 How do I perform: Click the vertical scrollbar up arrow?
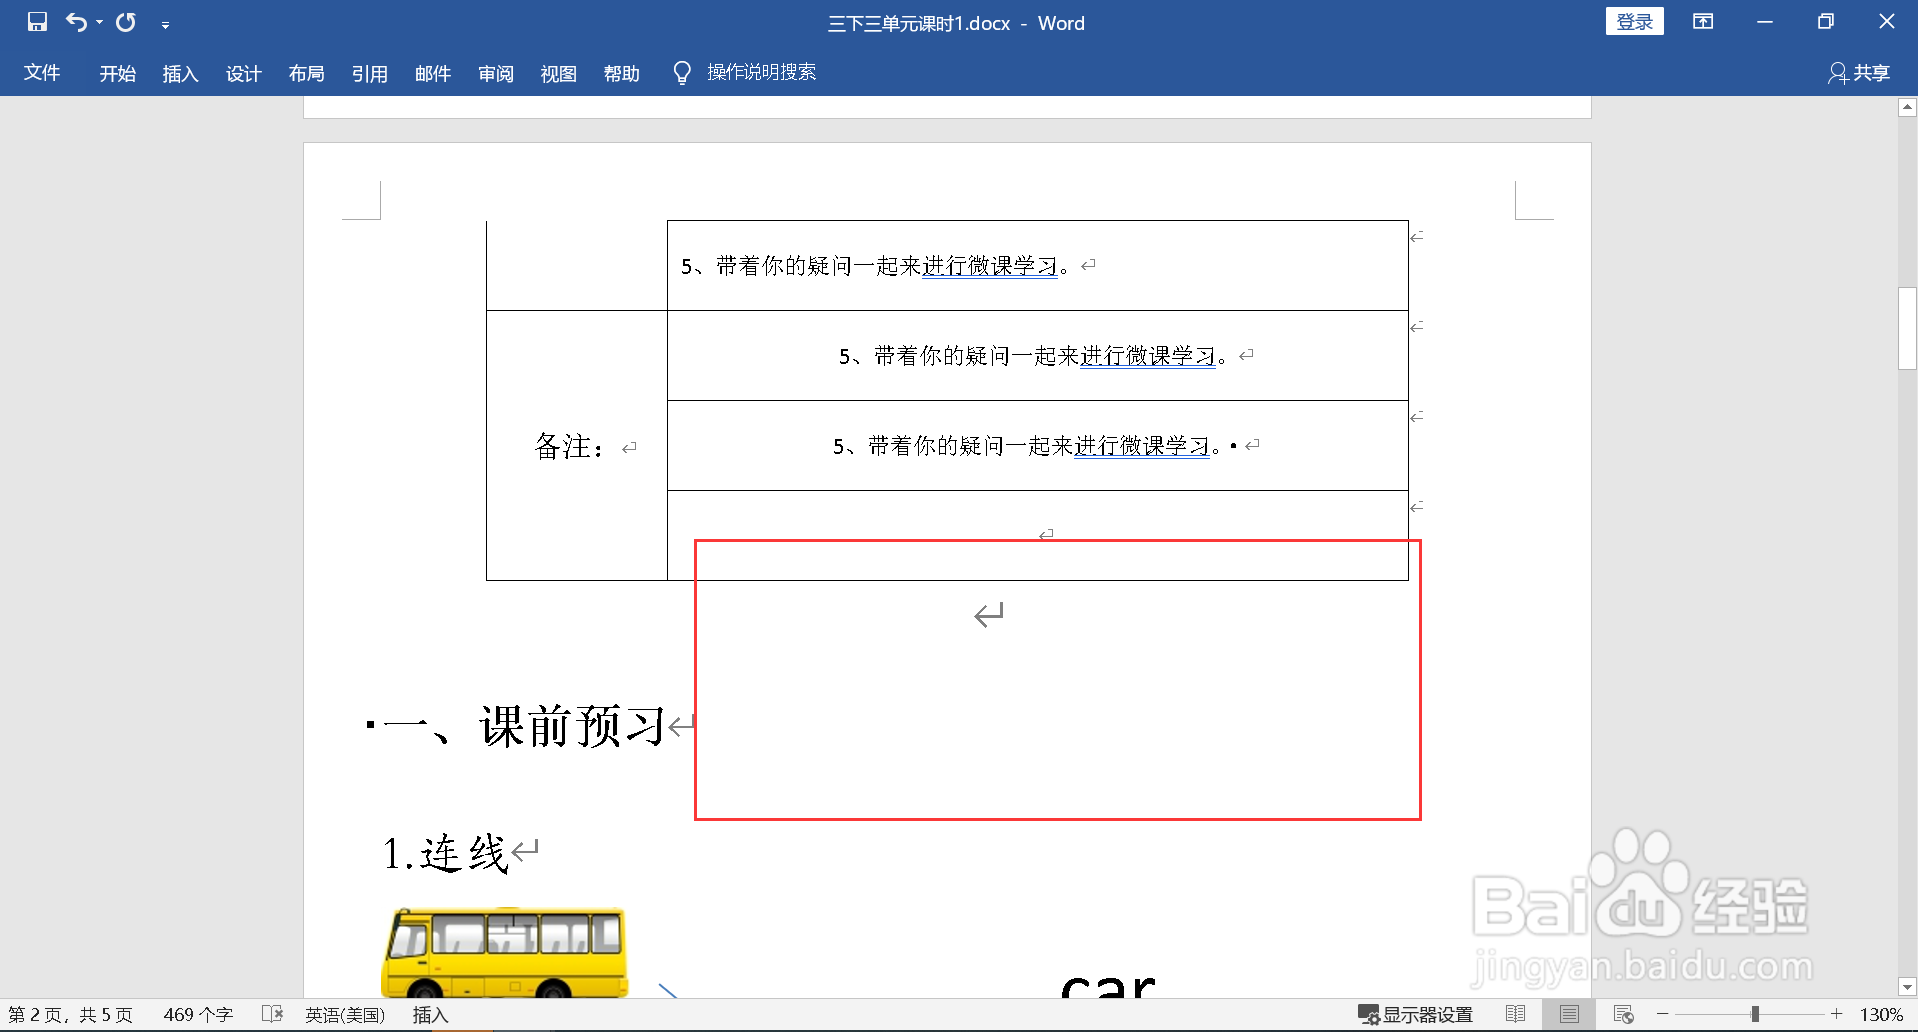pos(1907,107)
